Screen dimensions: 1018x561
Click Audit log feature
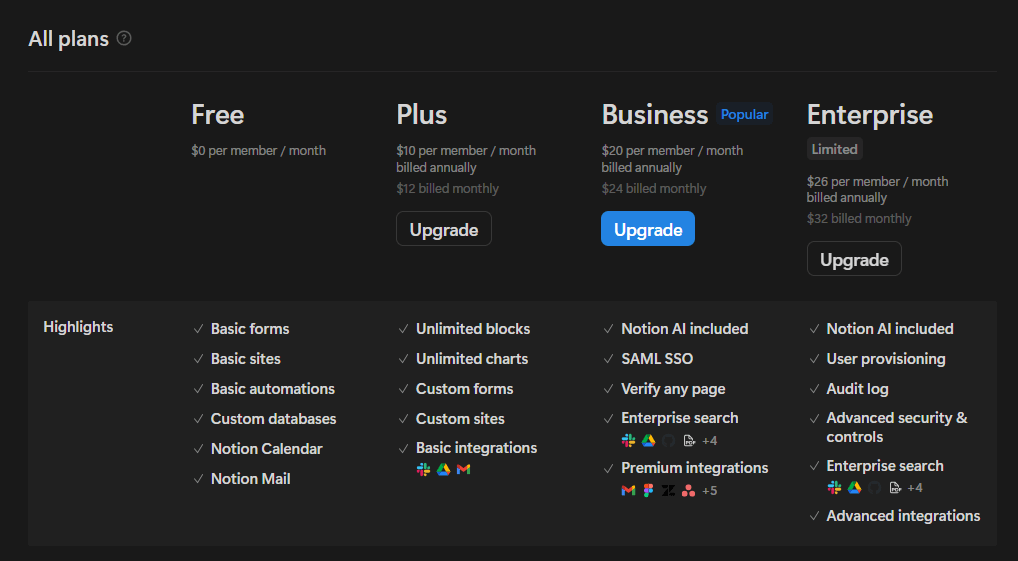coord(857,388)
